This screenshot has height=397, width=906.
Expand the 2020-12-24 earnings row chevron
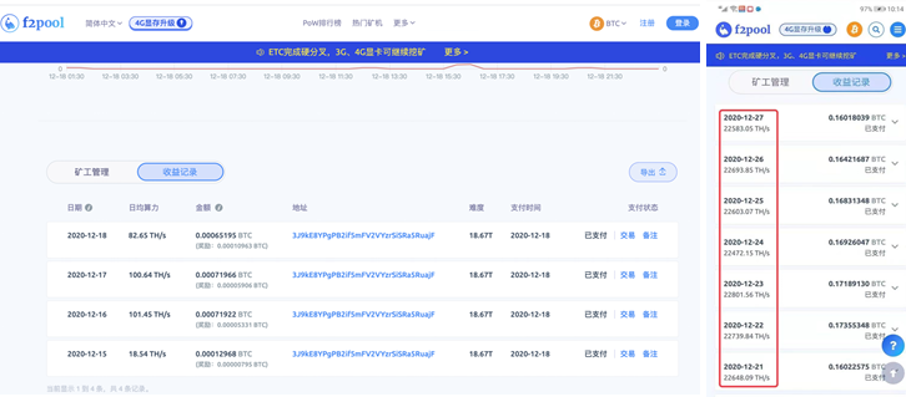point(895,247)
